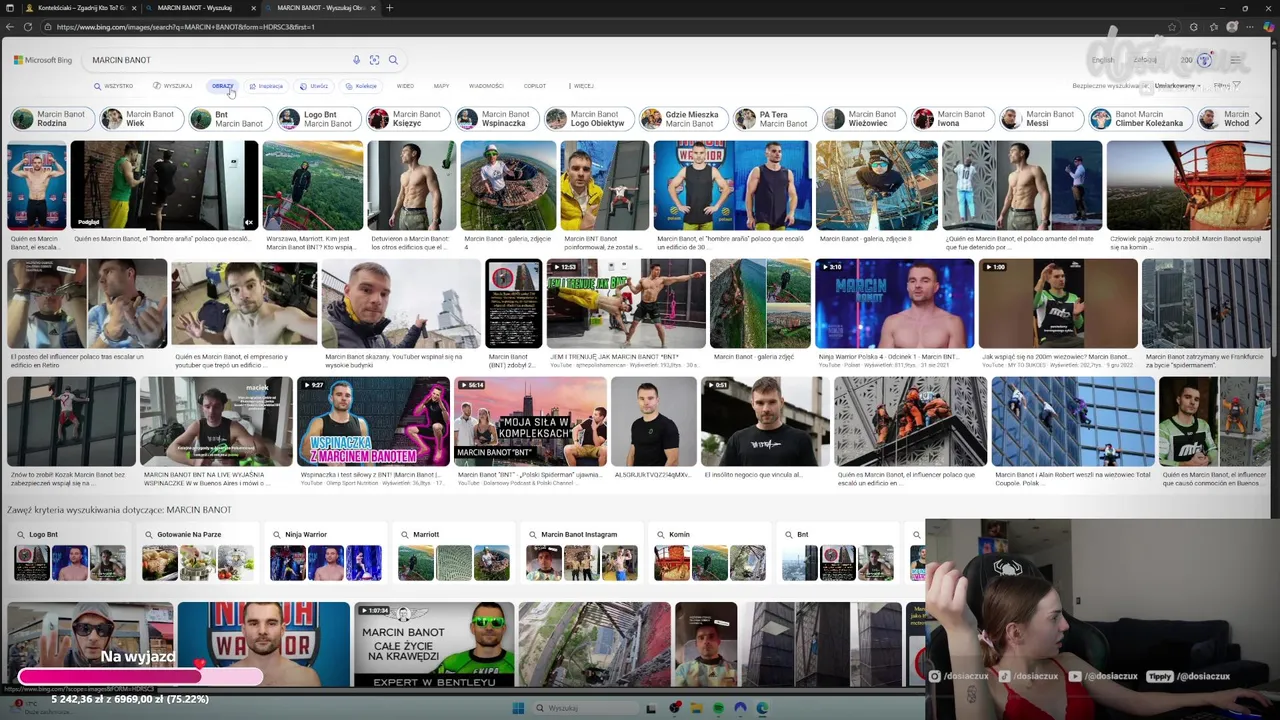Click the browser address bar URL

(x=185, y=27)
